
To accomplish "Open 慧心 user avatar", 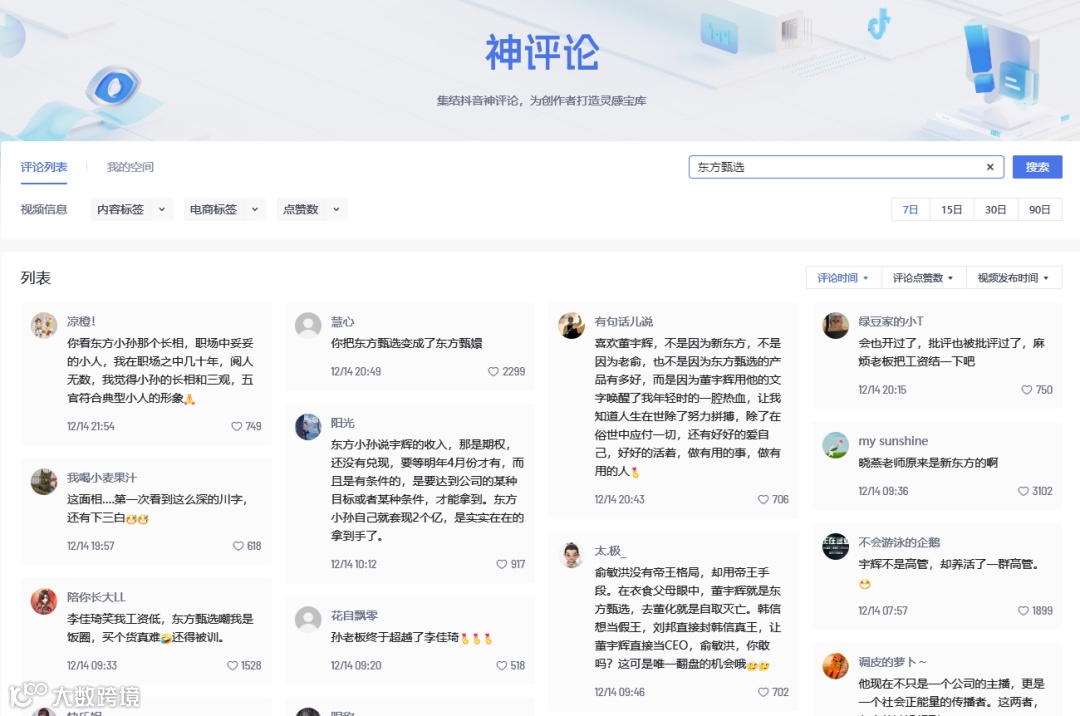I will coord(308,325).
